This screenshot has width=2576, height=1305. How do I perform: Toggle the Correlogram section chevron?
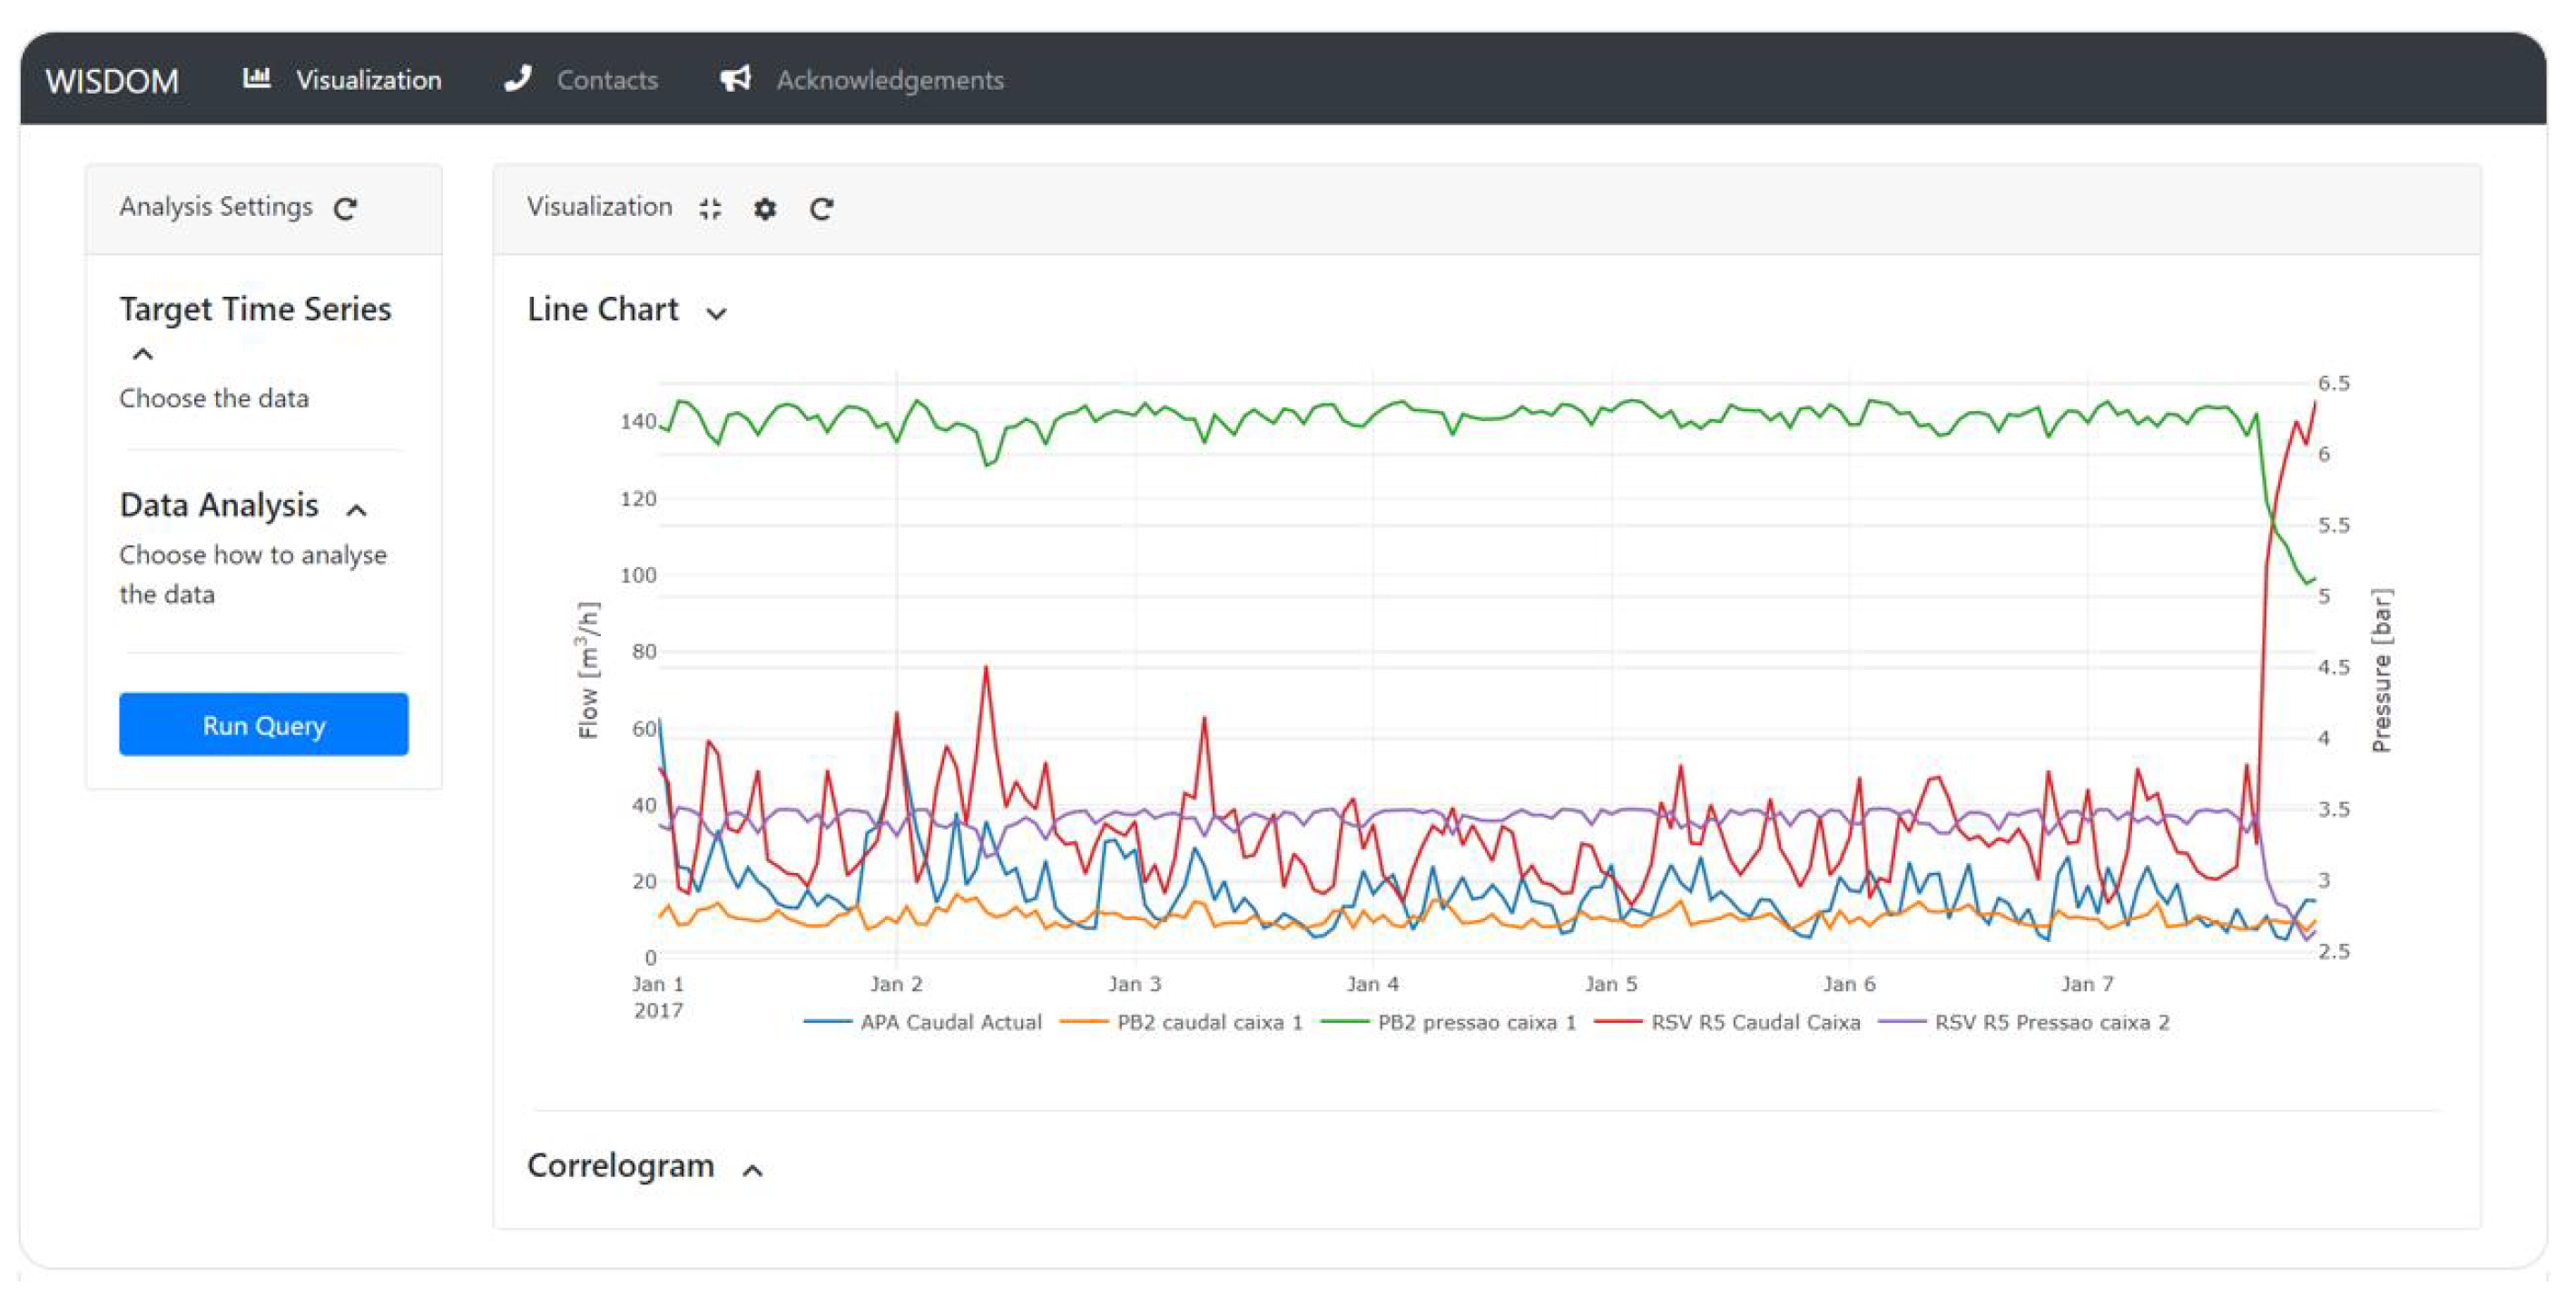pos(753,1170)
